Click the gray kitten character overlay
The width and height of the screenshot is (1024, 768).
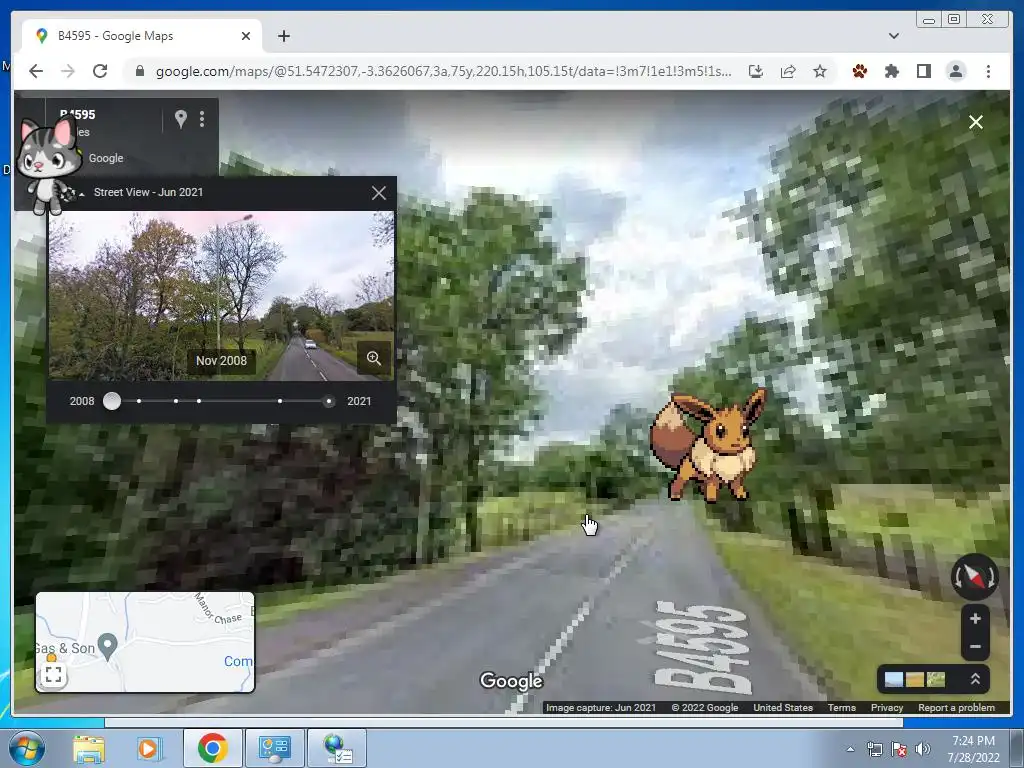[48, 165]
